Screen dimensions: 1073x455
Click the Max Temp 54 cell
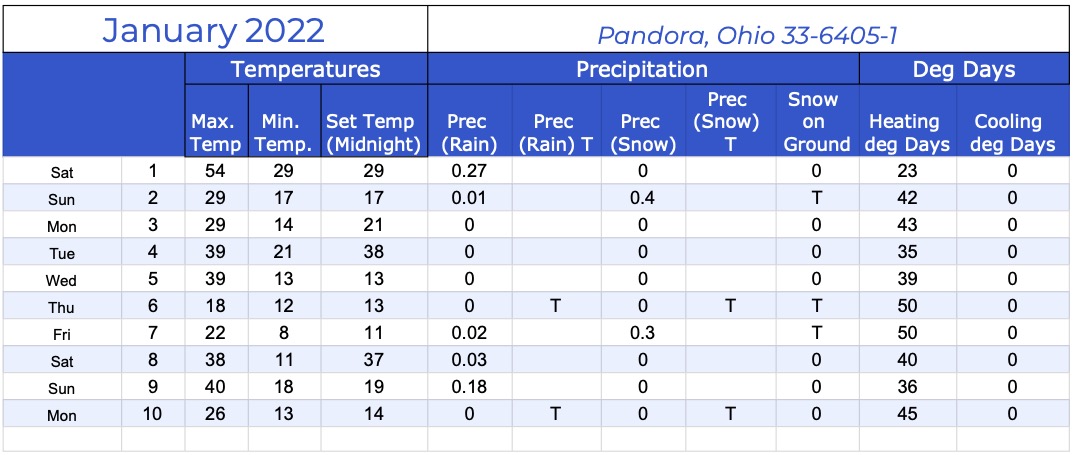(x=216, y=171)
